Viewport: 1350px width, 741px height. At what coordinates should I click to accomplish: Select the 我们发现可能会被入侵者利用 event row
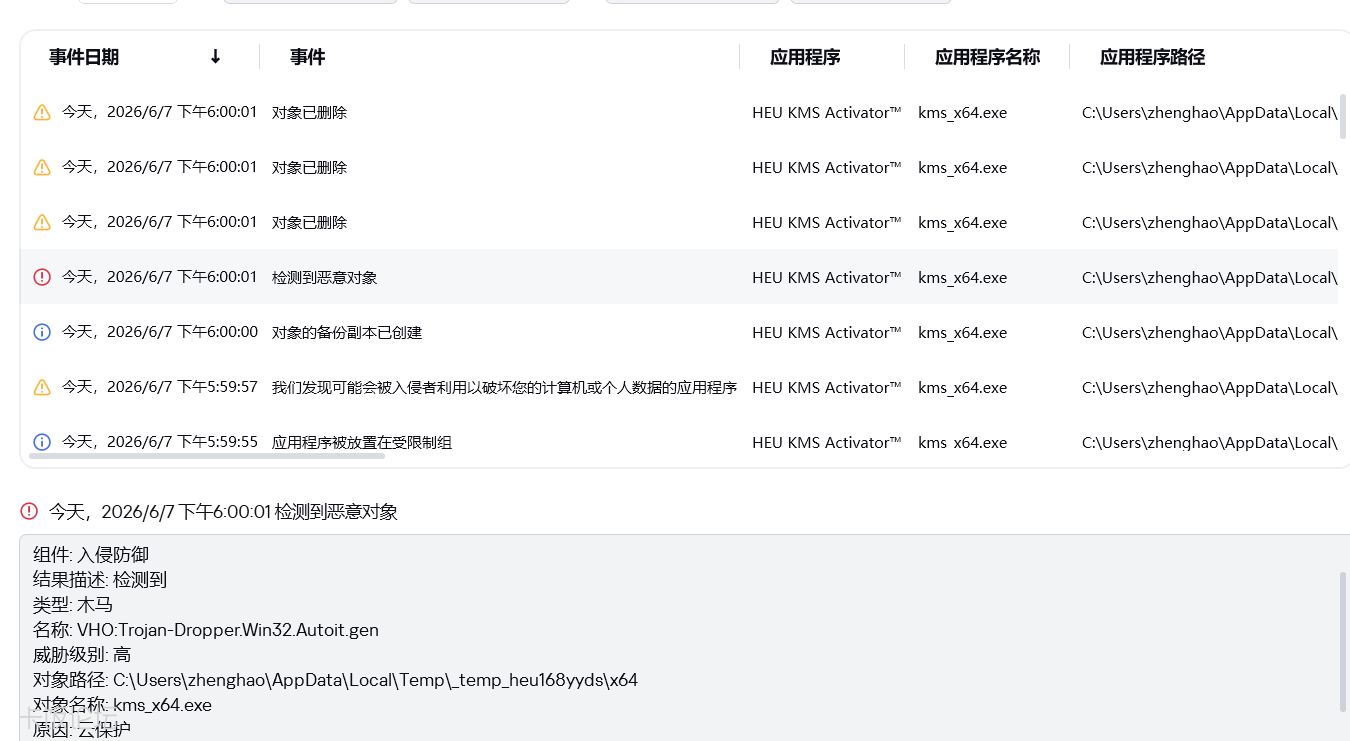click(x=679, y=387)
